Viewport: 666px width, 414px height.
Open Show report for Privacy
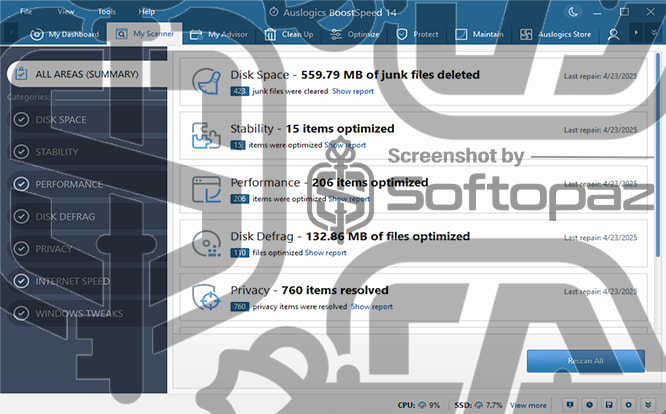[372, 307]
